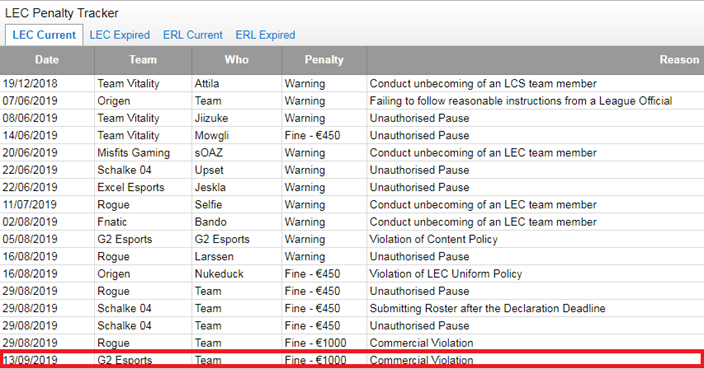Click the Who column header
Image resolution: width=704 pixels, height=369 pixels.
coord(237,60)
